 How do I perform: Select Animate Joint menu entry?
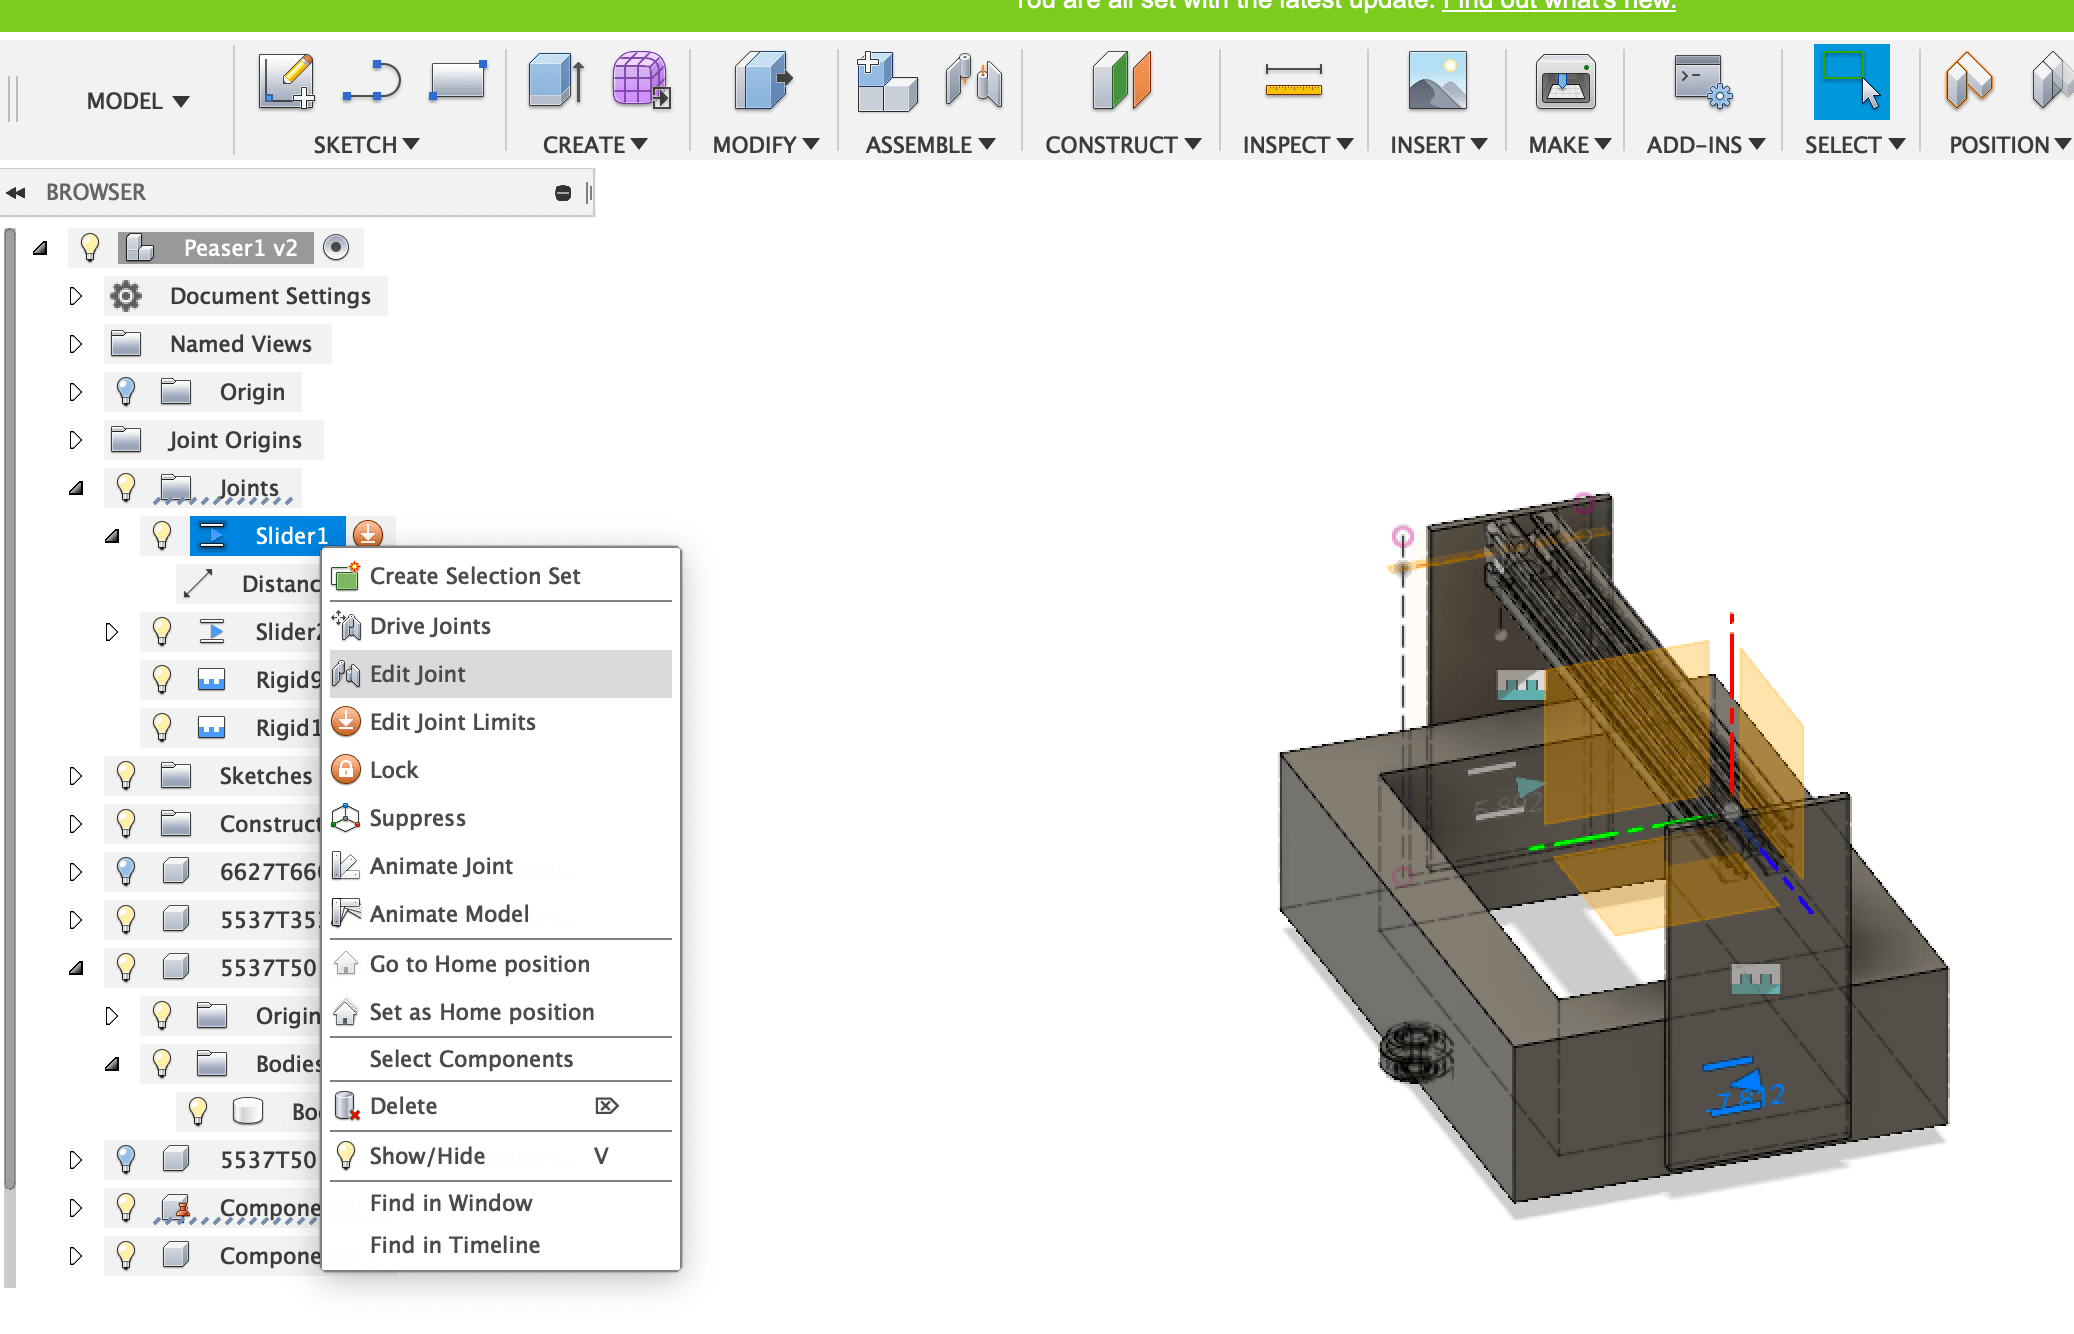[441, 866]
